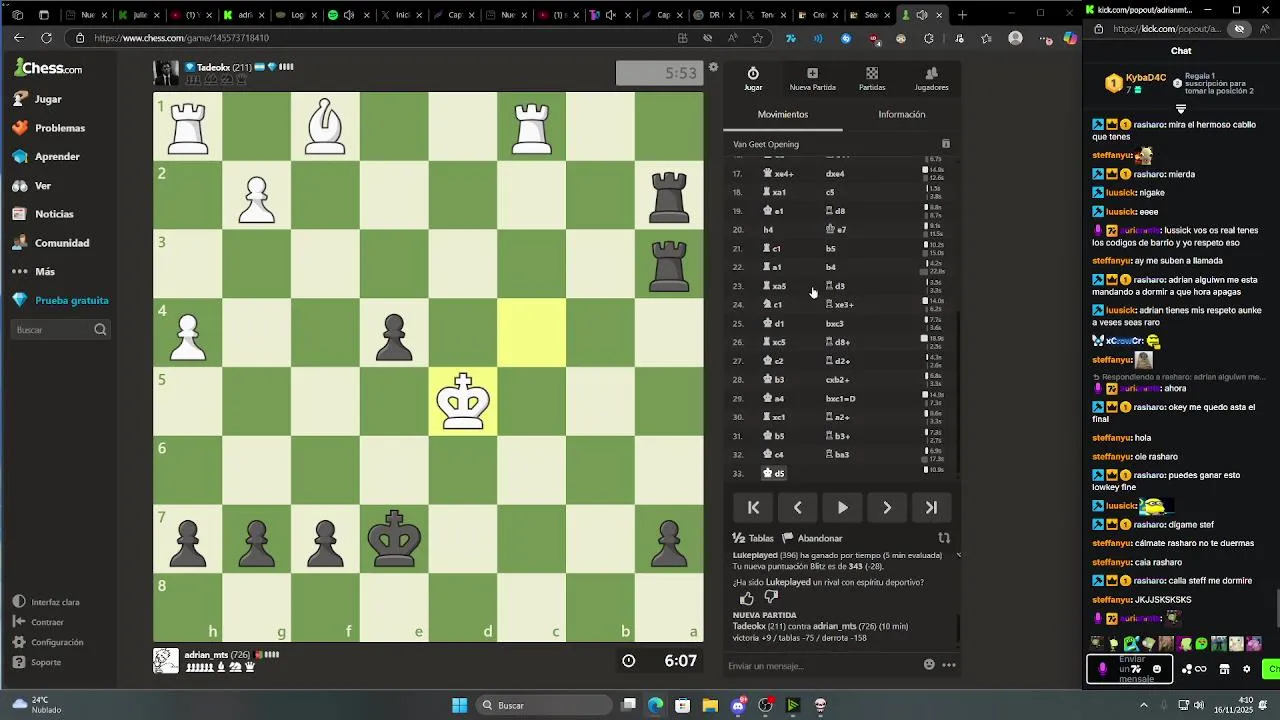The width and height of the screenshot is (1280, 720).
Task: Click the chess.com address bar URL
Action: [x=181, y=38]
